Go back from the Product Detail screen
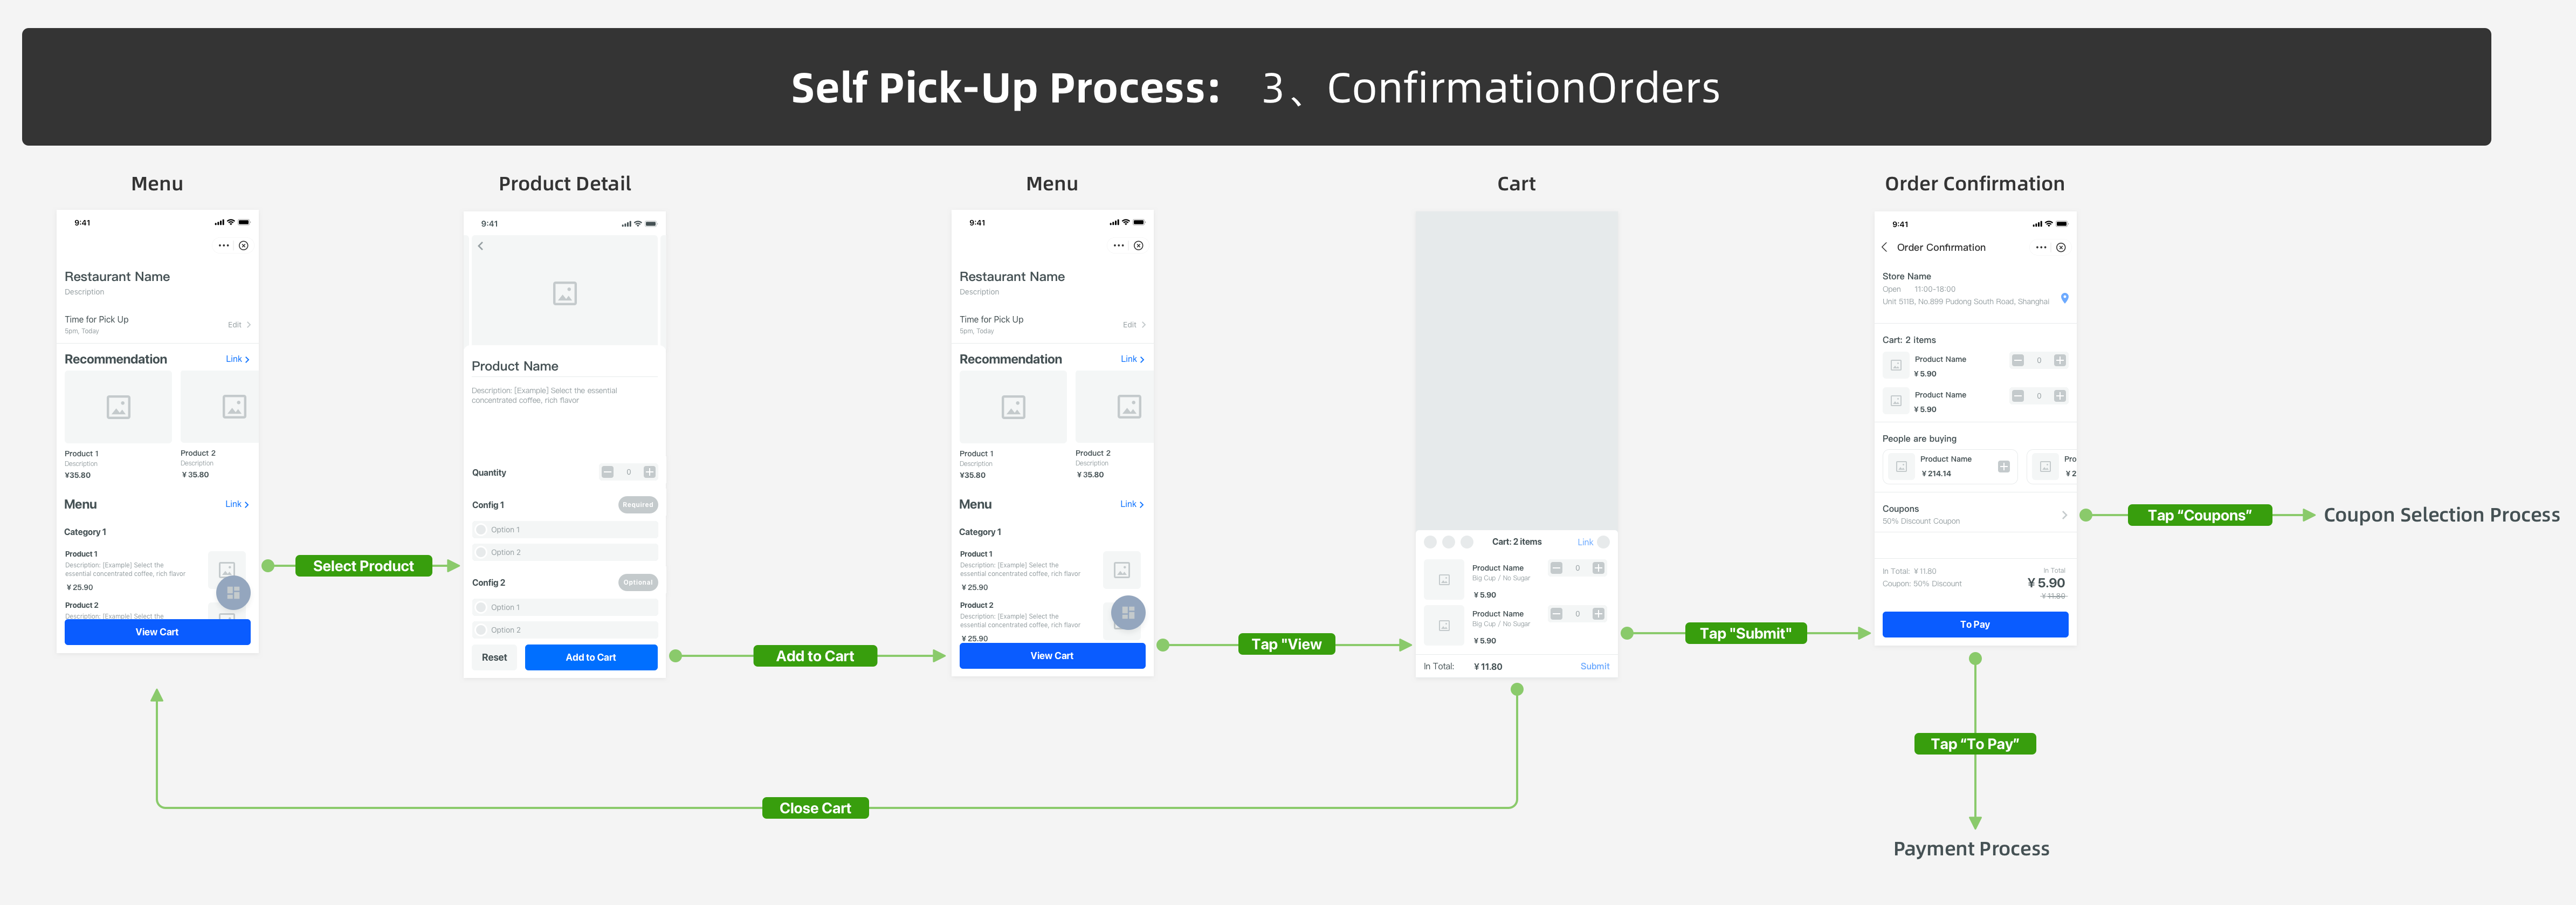2576x905 pixels. tap(481, 246)
